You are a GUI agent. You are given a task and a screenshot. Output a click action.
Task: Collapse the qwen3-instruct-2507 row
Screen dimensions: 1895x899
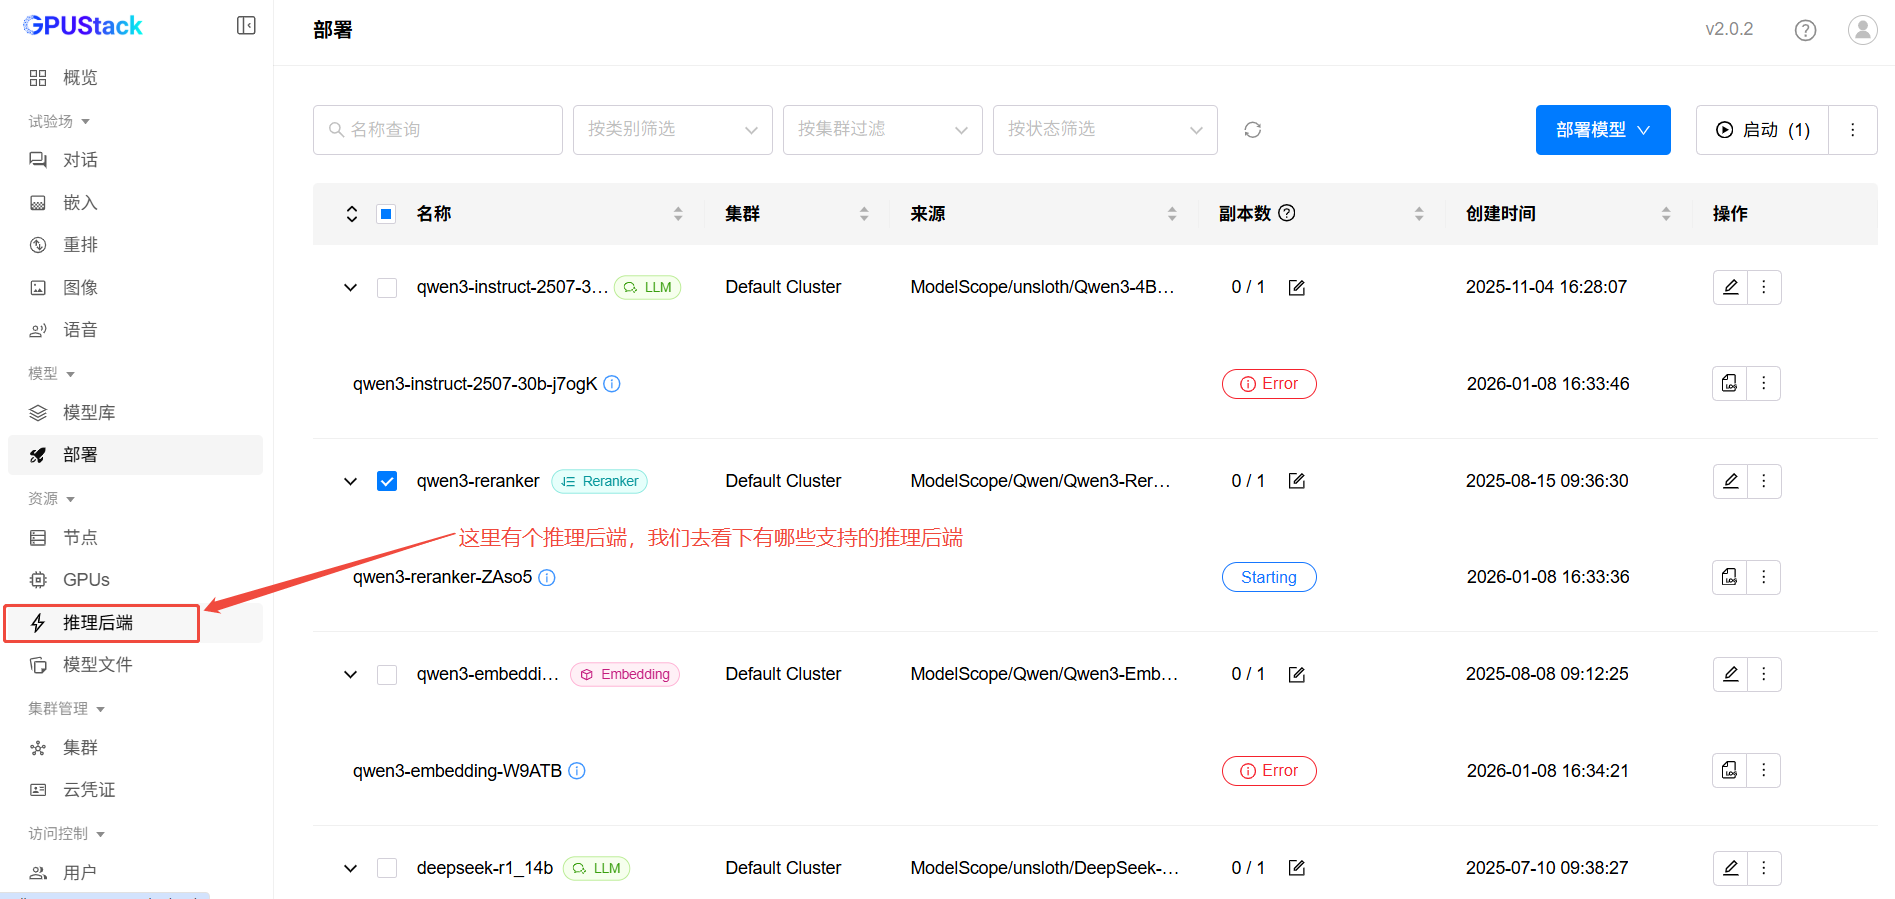point(351,288)
